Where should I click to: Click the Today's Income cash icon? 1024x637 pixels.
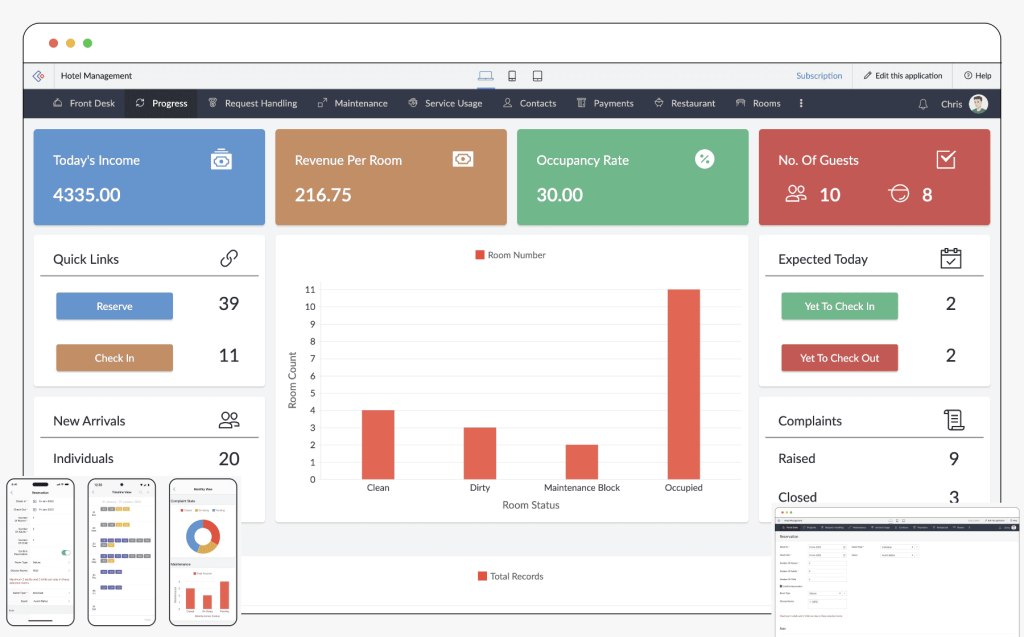click(221, 160)
